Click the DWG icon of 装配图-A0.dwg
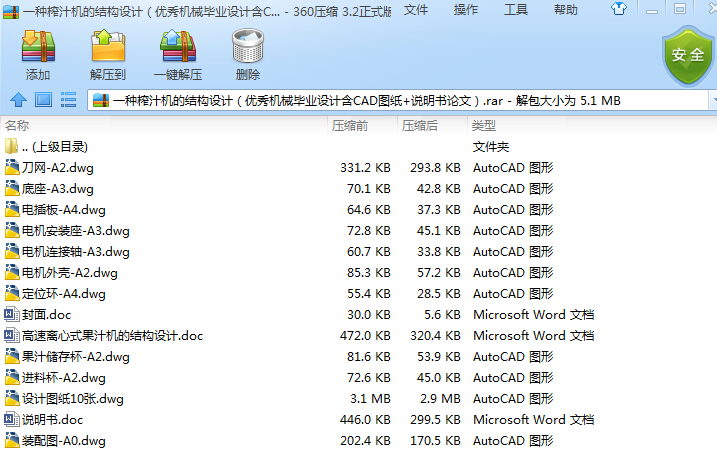Image resolution: width=717 pixels, height=456 pixels. pyautogui.click(x=11, y=440)
